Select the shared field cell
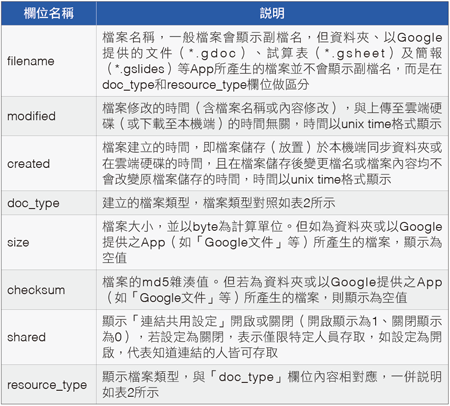The width and height of the screenshot is (450, 406). pos(49,337)
